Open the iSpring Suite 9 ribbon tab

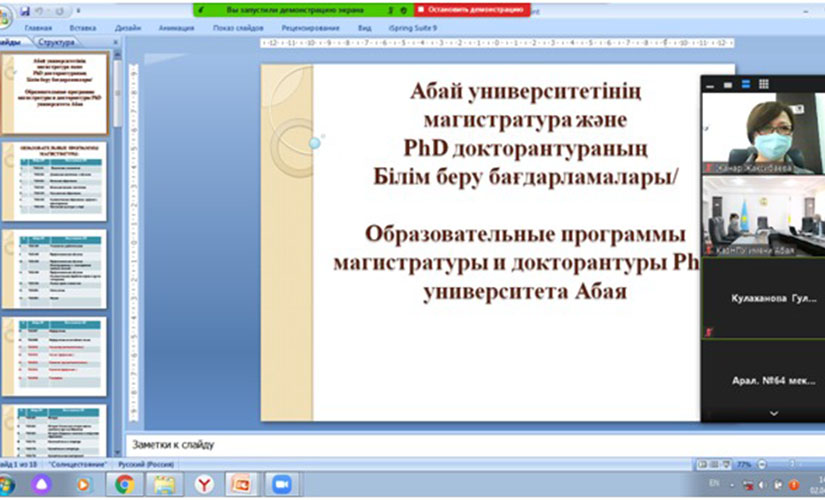[x=412, y=28]
